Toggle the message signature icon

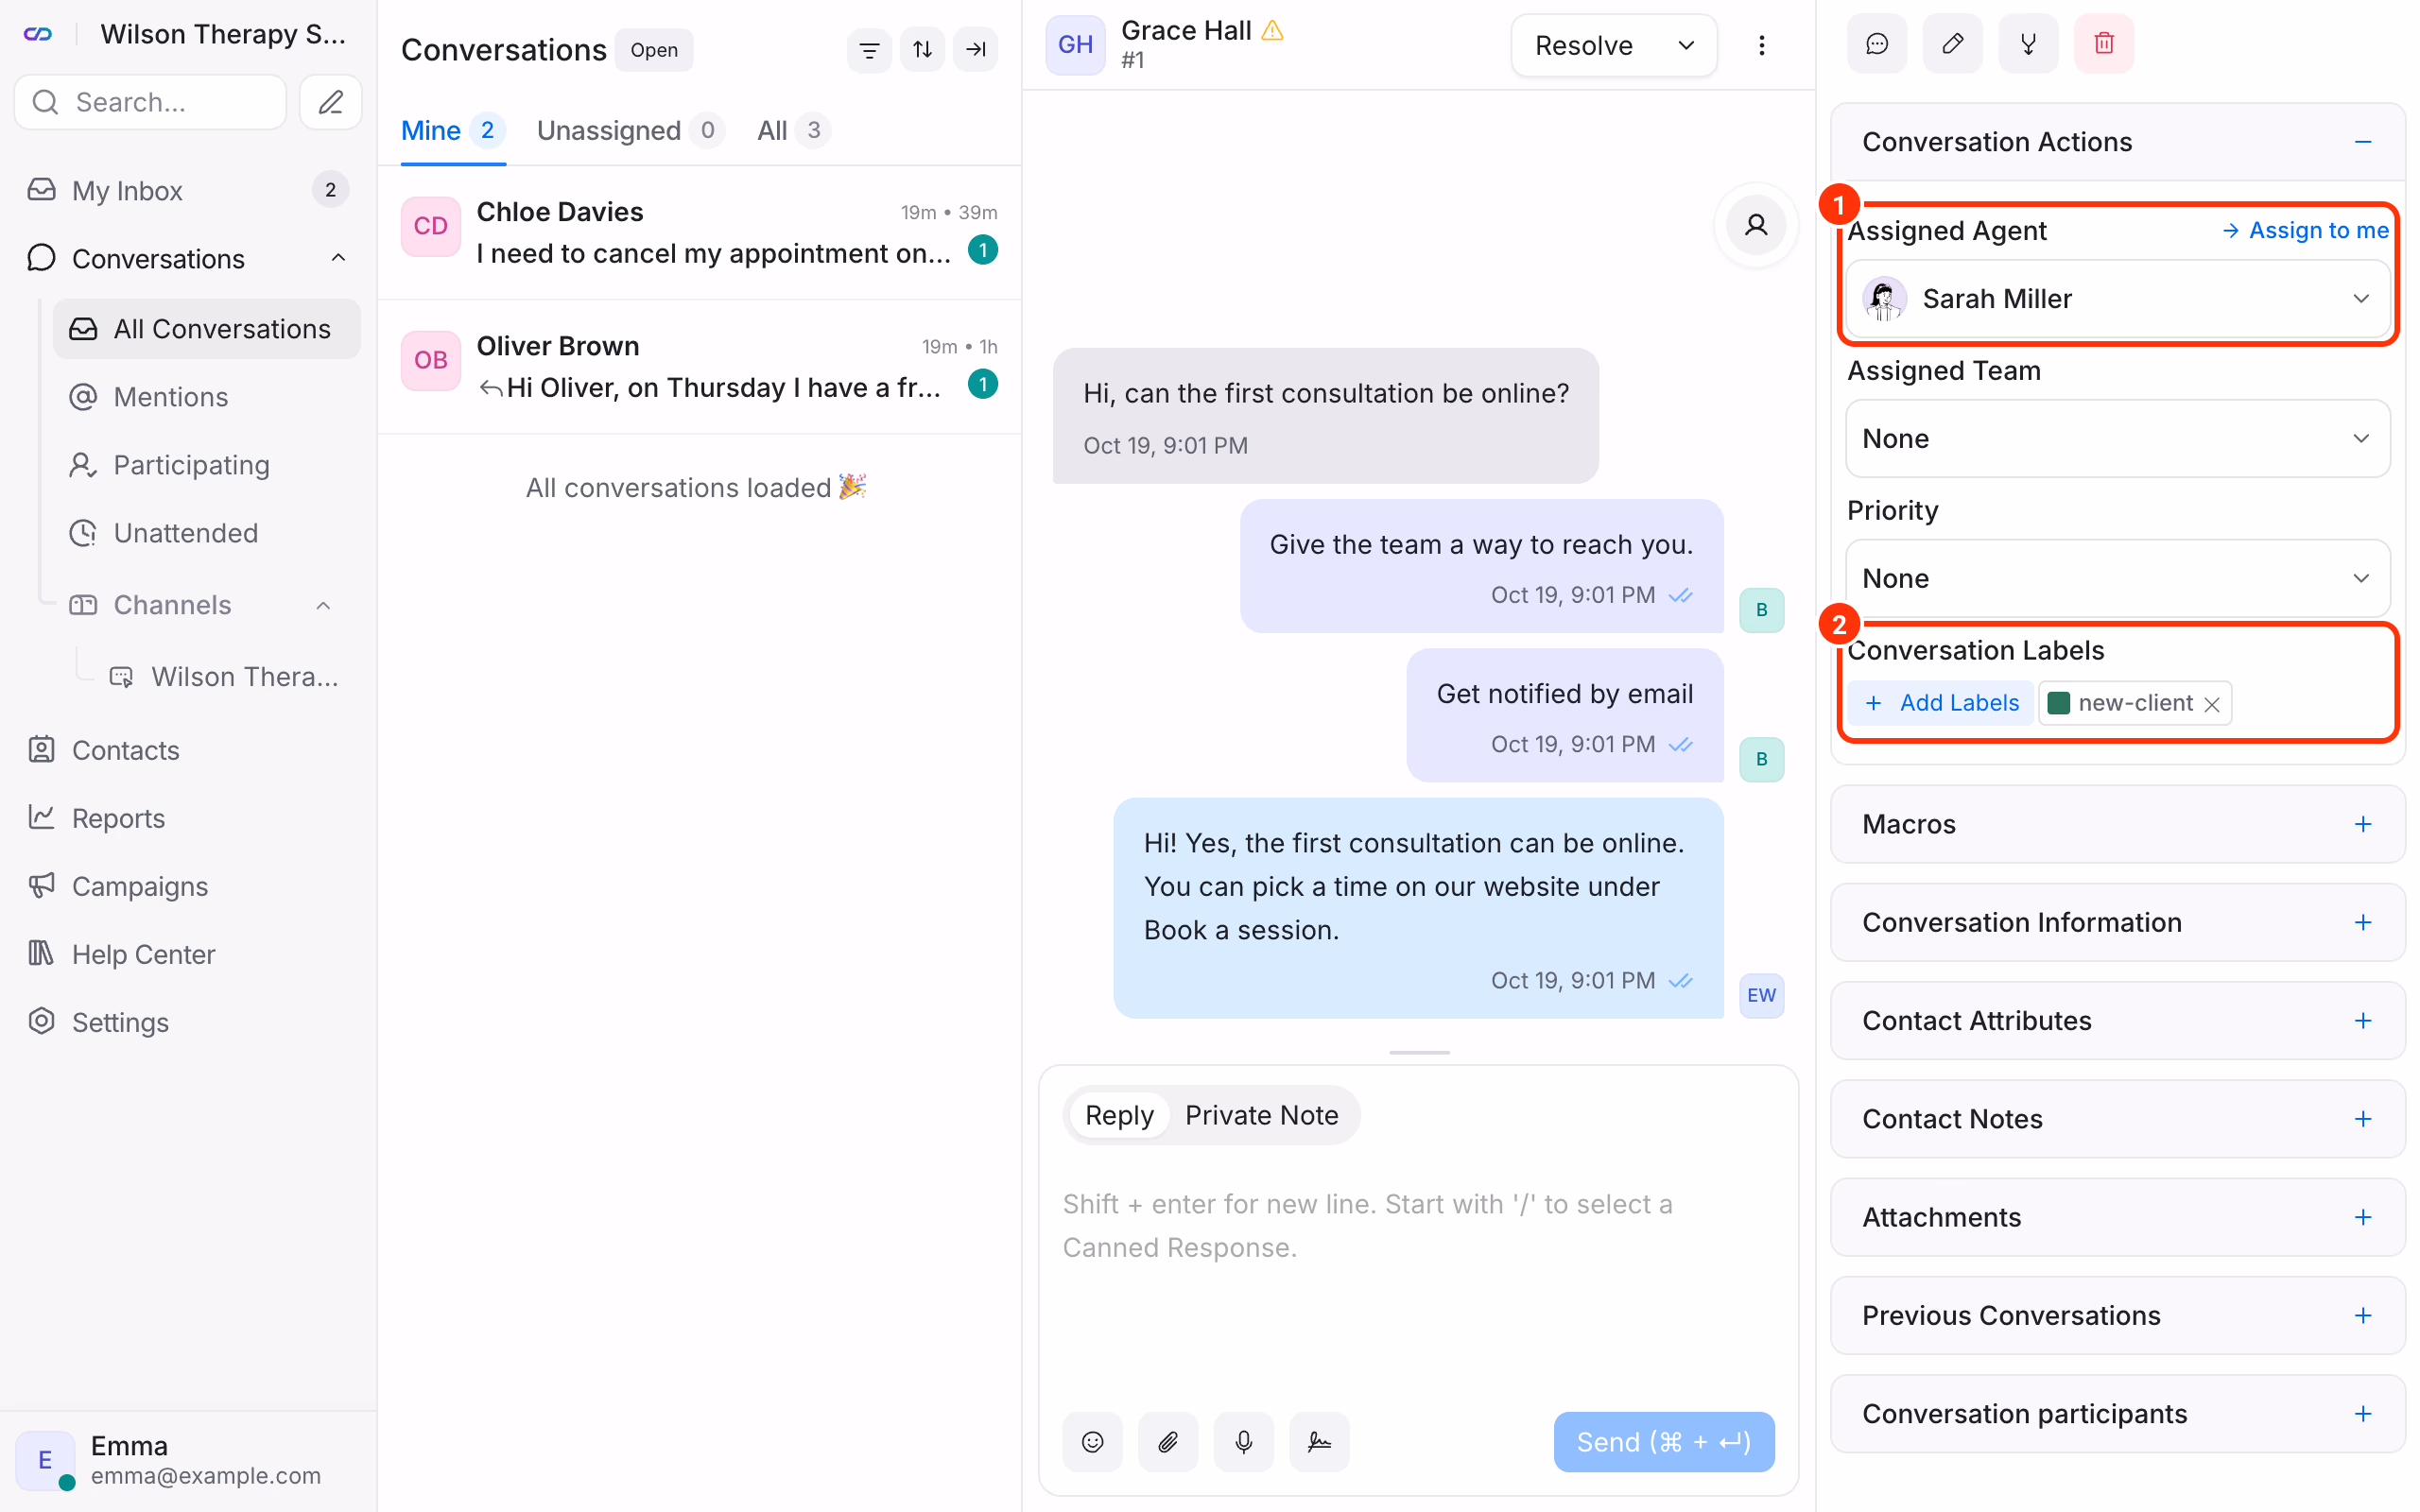pos(1319,1441)
